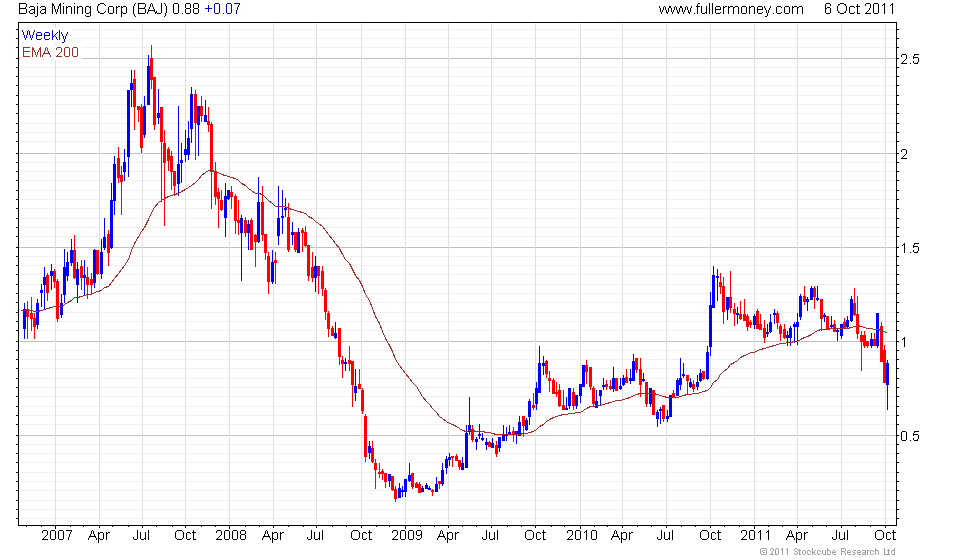980x560 pixels.
Task: Click the Baja Mining Corp (BAJ) title
Action: click(x=92, y=9)
